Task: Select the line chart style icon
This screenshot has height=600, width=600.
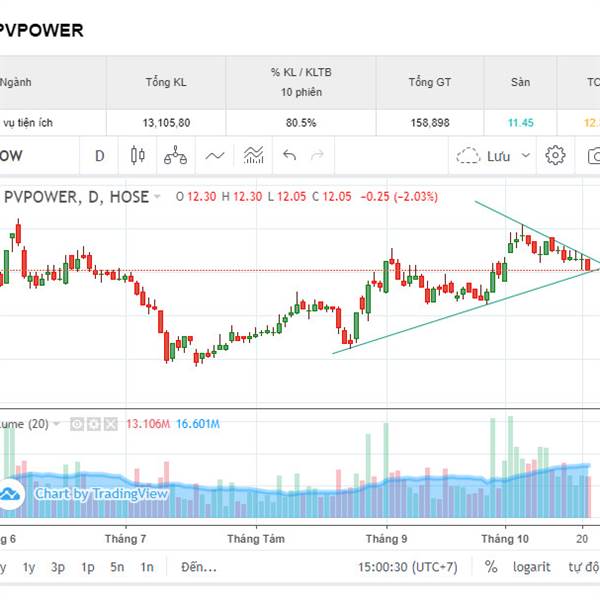Action: coord(215,155)
